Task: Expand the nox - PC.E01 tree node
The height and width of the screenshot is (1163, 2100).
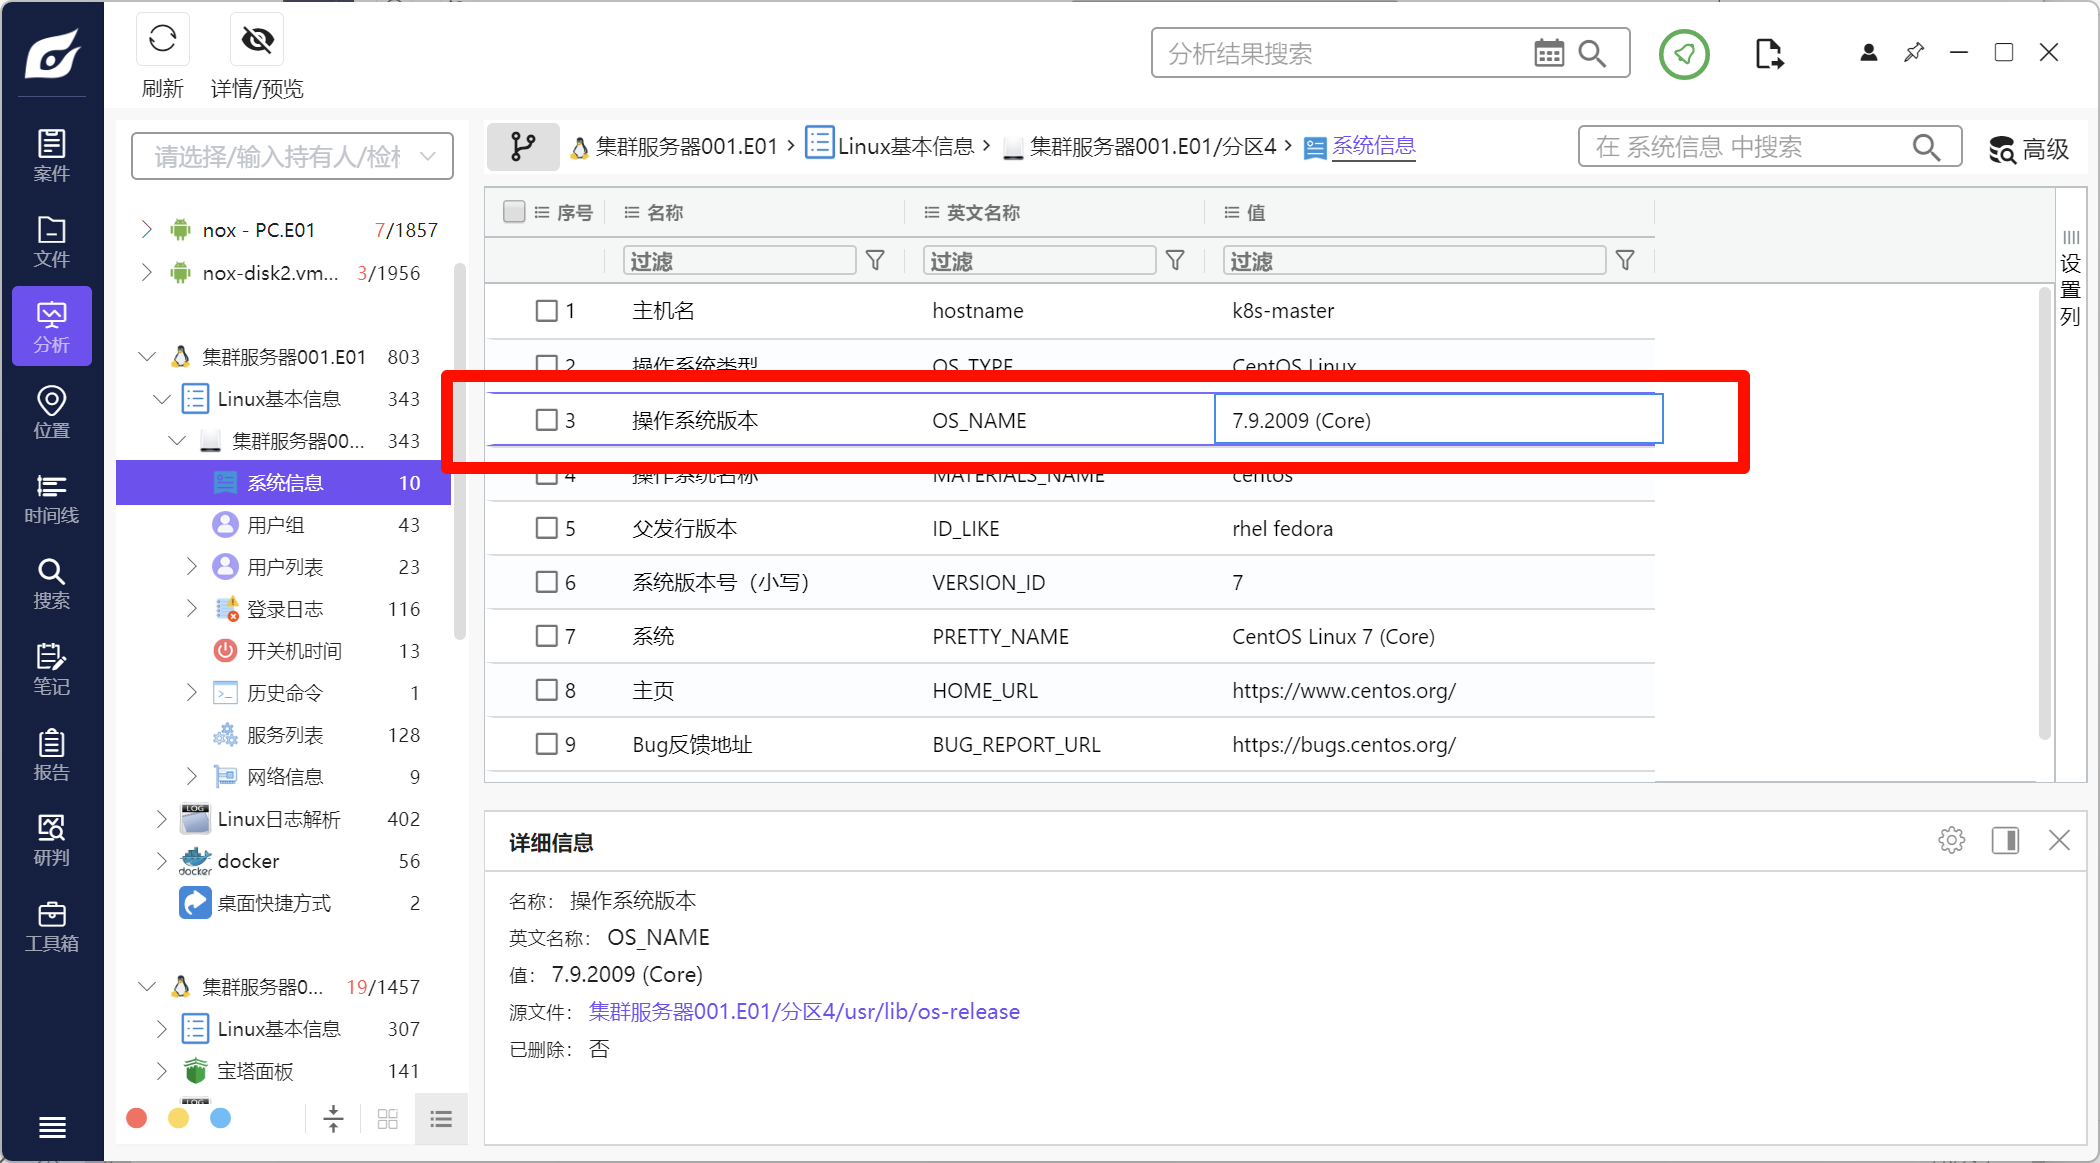Action: [147, 230]
